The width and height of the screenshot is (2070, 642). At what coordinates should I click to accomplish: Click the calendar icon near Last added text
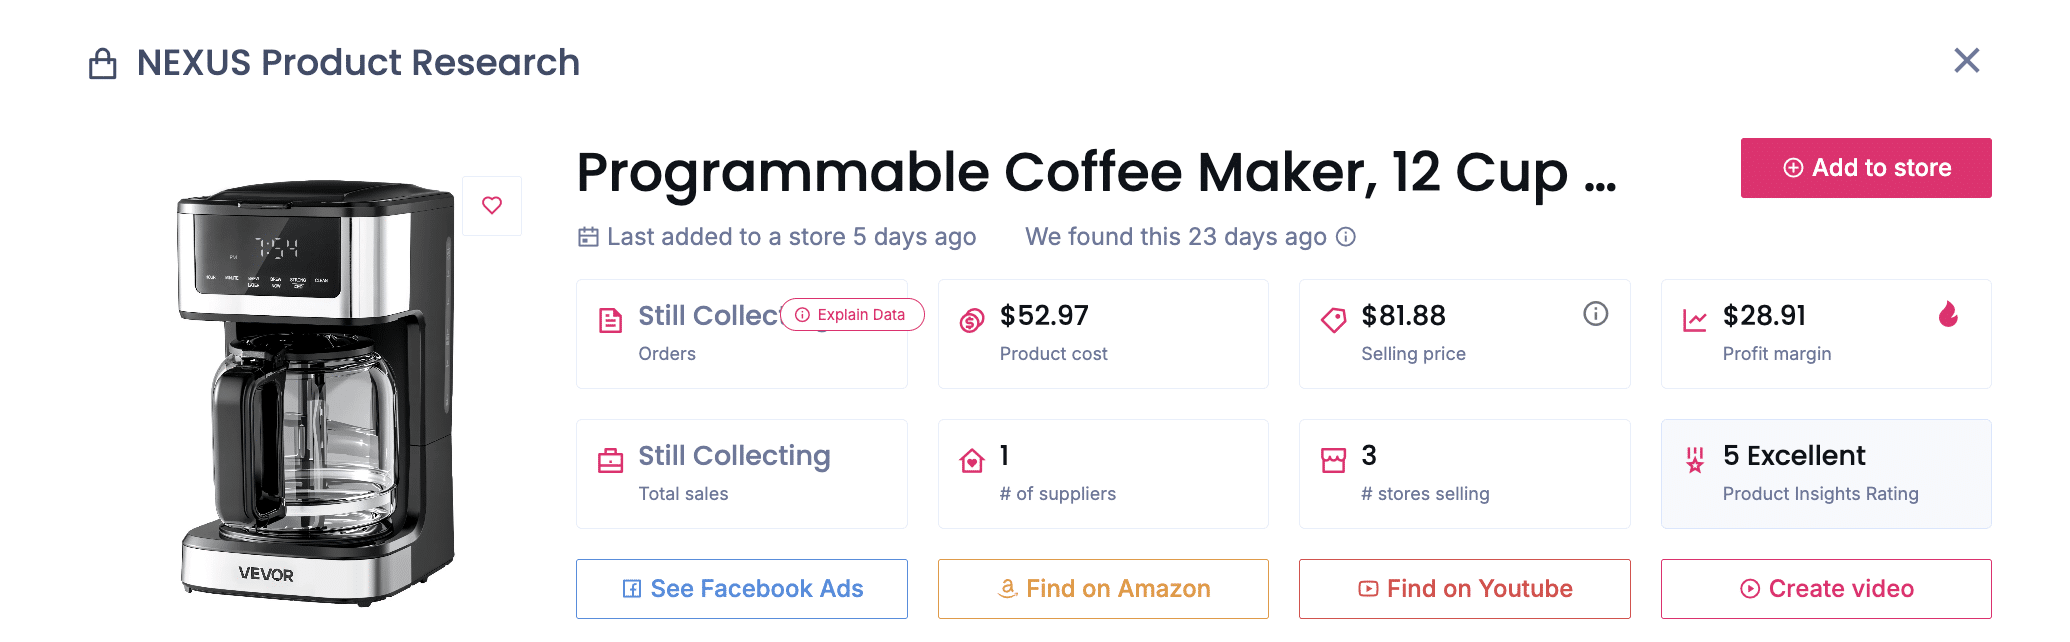point(588,236)
